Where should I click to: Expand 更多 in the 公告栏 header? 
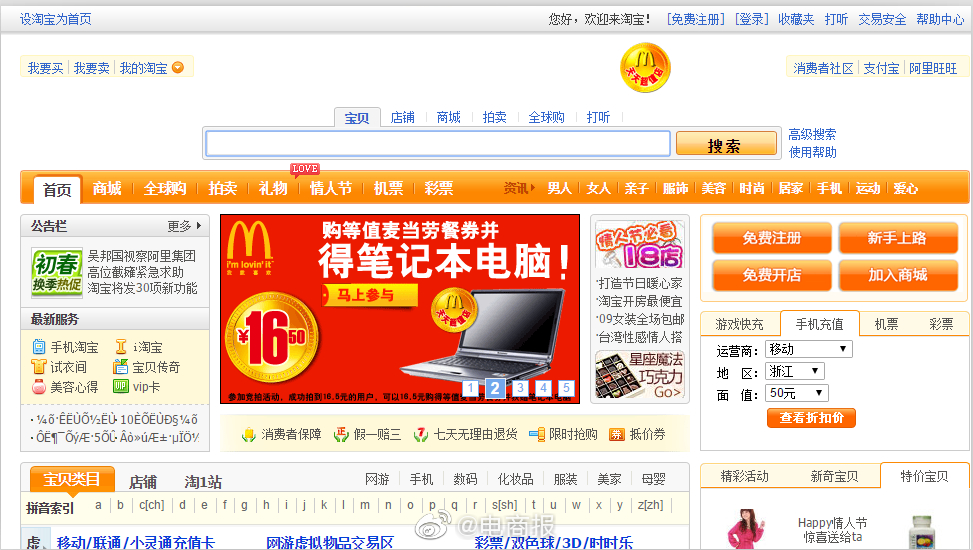(184, 227)
